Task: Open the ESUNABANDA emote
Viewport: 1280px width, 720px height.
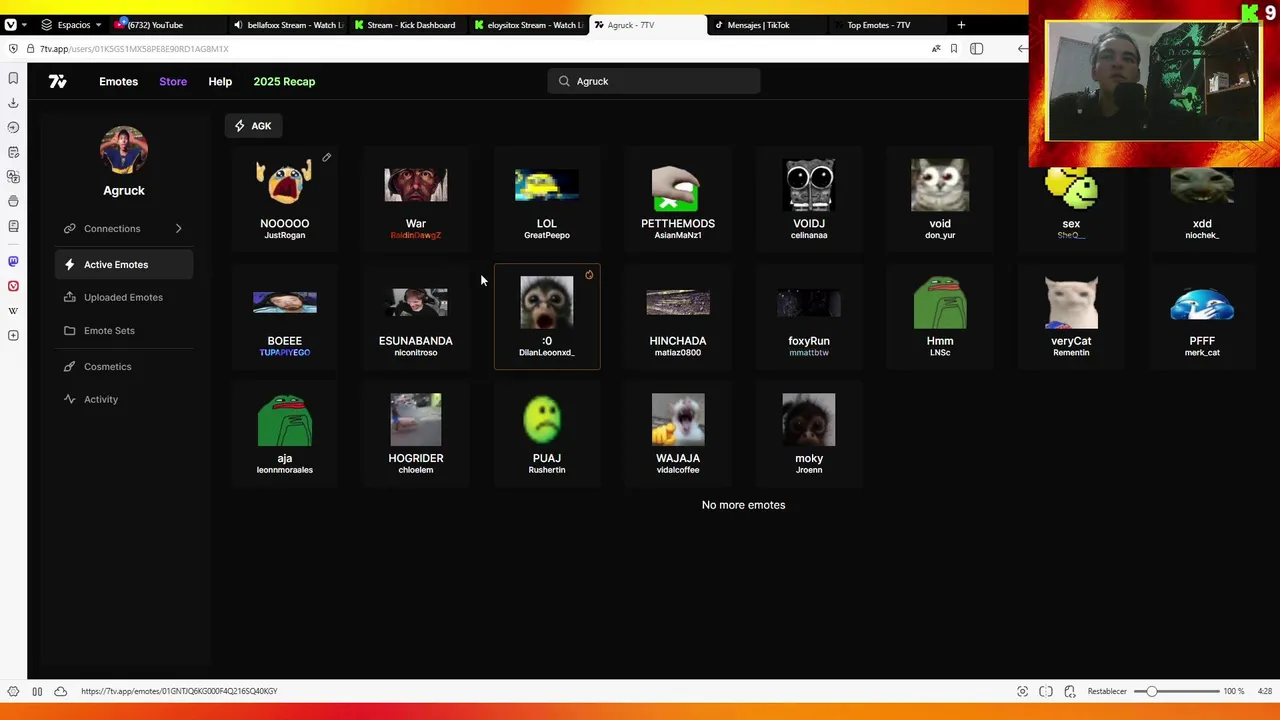Action: point(416,317)
